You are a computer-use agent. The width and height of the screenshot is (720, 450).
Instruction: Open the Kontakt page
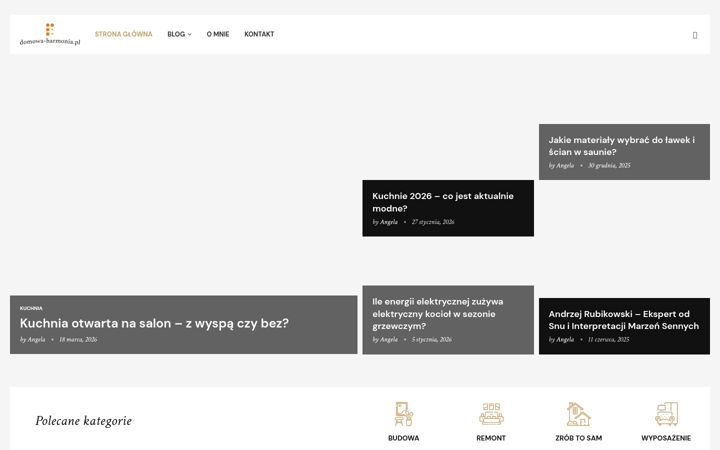tap(259, 34)
